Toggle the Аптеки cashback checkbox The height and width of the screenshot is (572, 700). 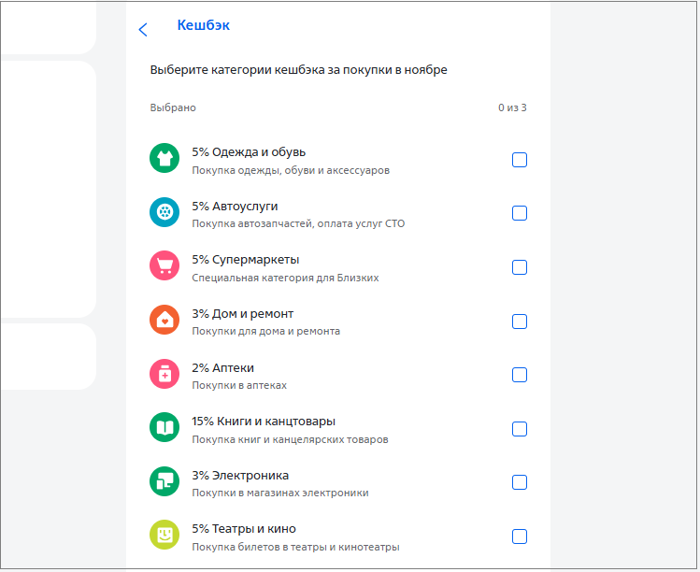pos(519,375)
